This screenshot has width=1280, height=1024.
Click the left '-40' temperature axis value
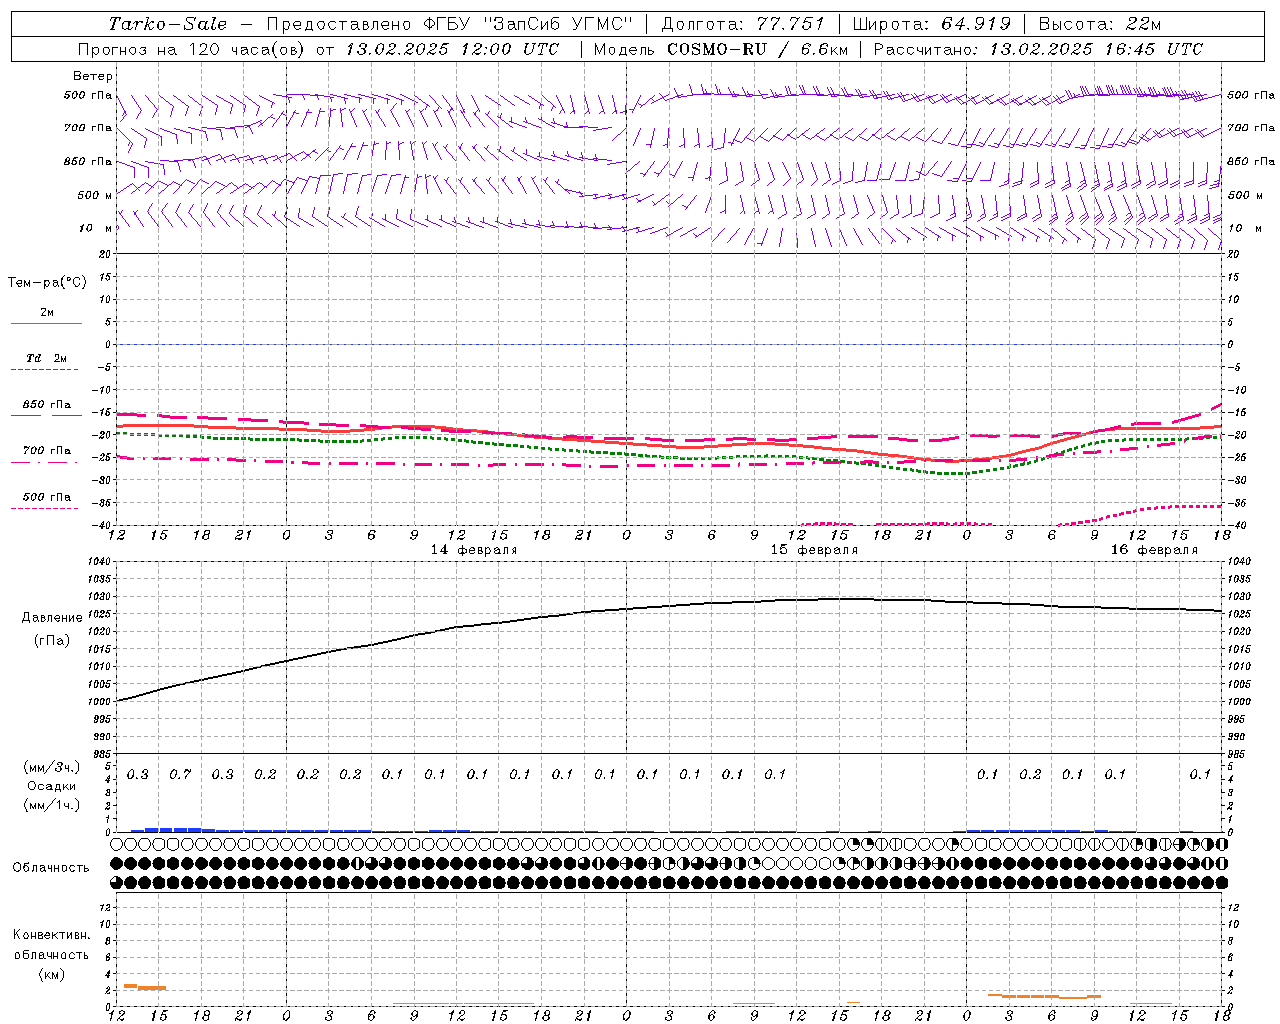pos(103,526)
